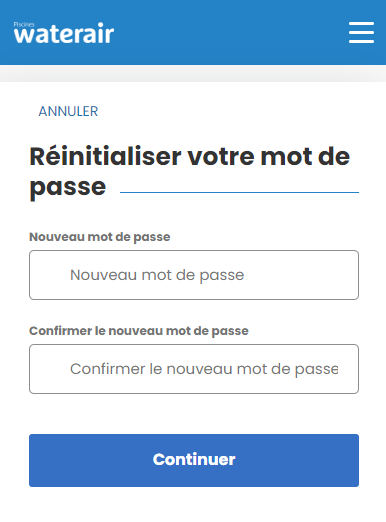Focus the Confirmer le nouveau mot de passe field
Viewport: 386px width, 522px height.
pos(194,369)
